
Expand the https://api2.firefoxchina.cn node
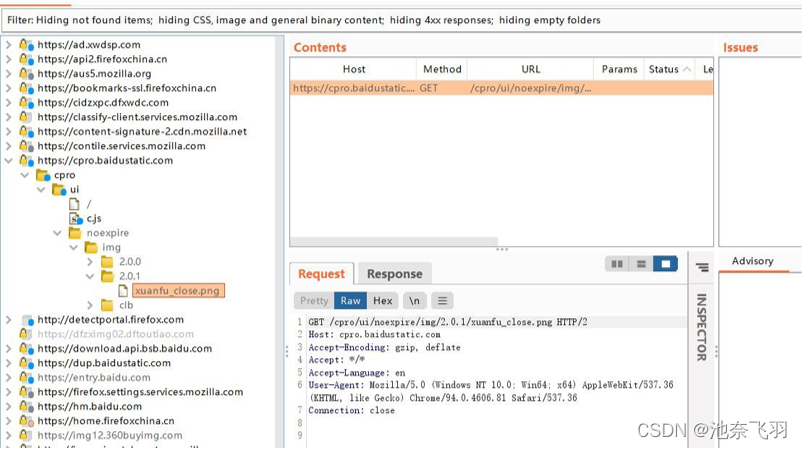(9, 59)
